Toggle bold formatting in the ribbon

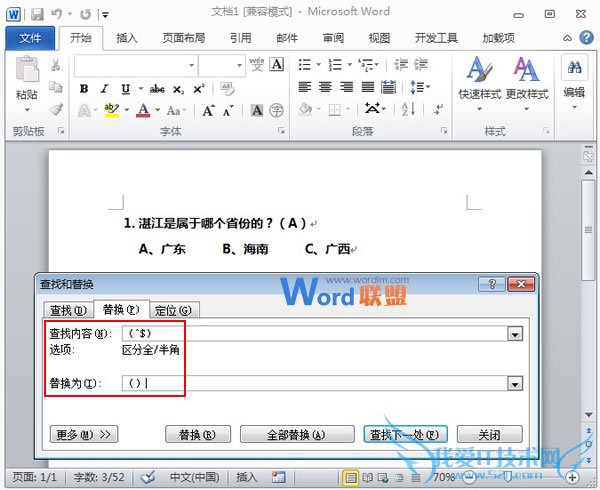click(x=84, y=89)
